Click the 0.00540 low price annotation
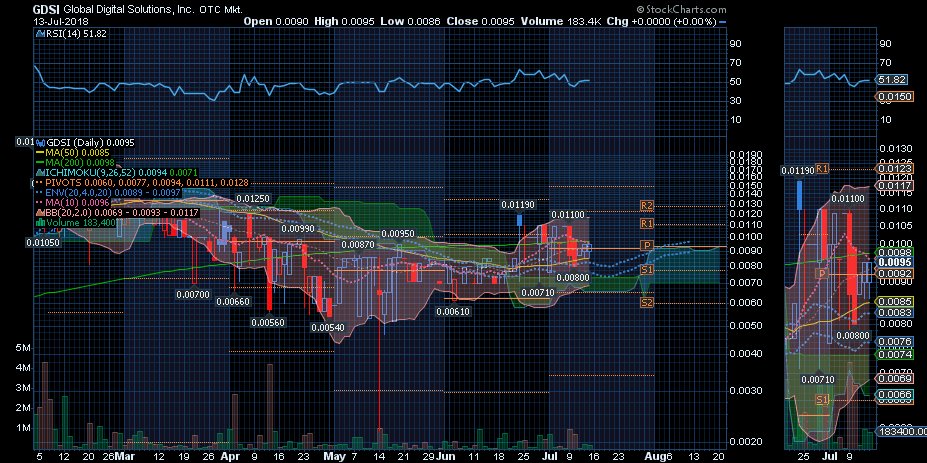The height and width of the screenshot is (463, 927). point(329,327)
